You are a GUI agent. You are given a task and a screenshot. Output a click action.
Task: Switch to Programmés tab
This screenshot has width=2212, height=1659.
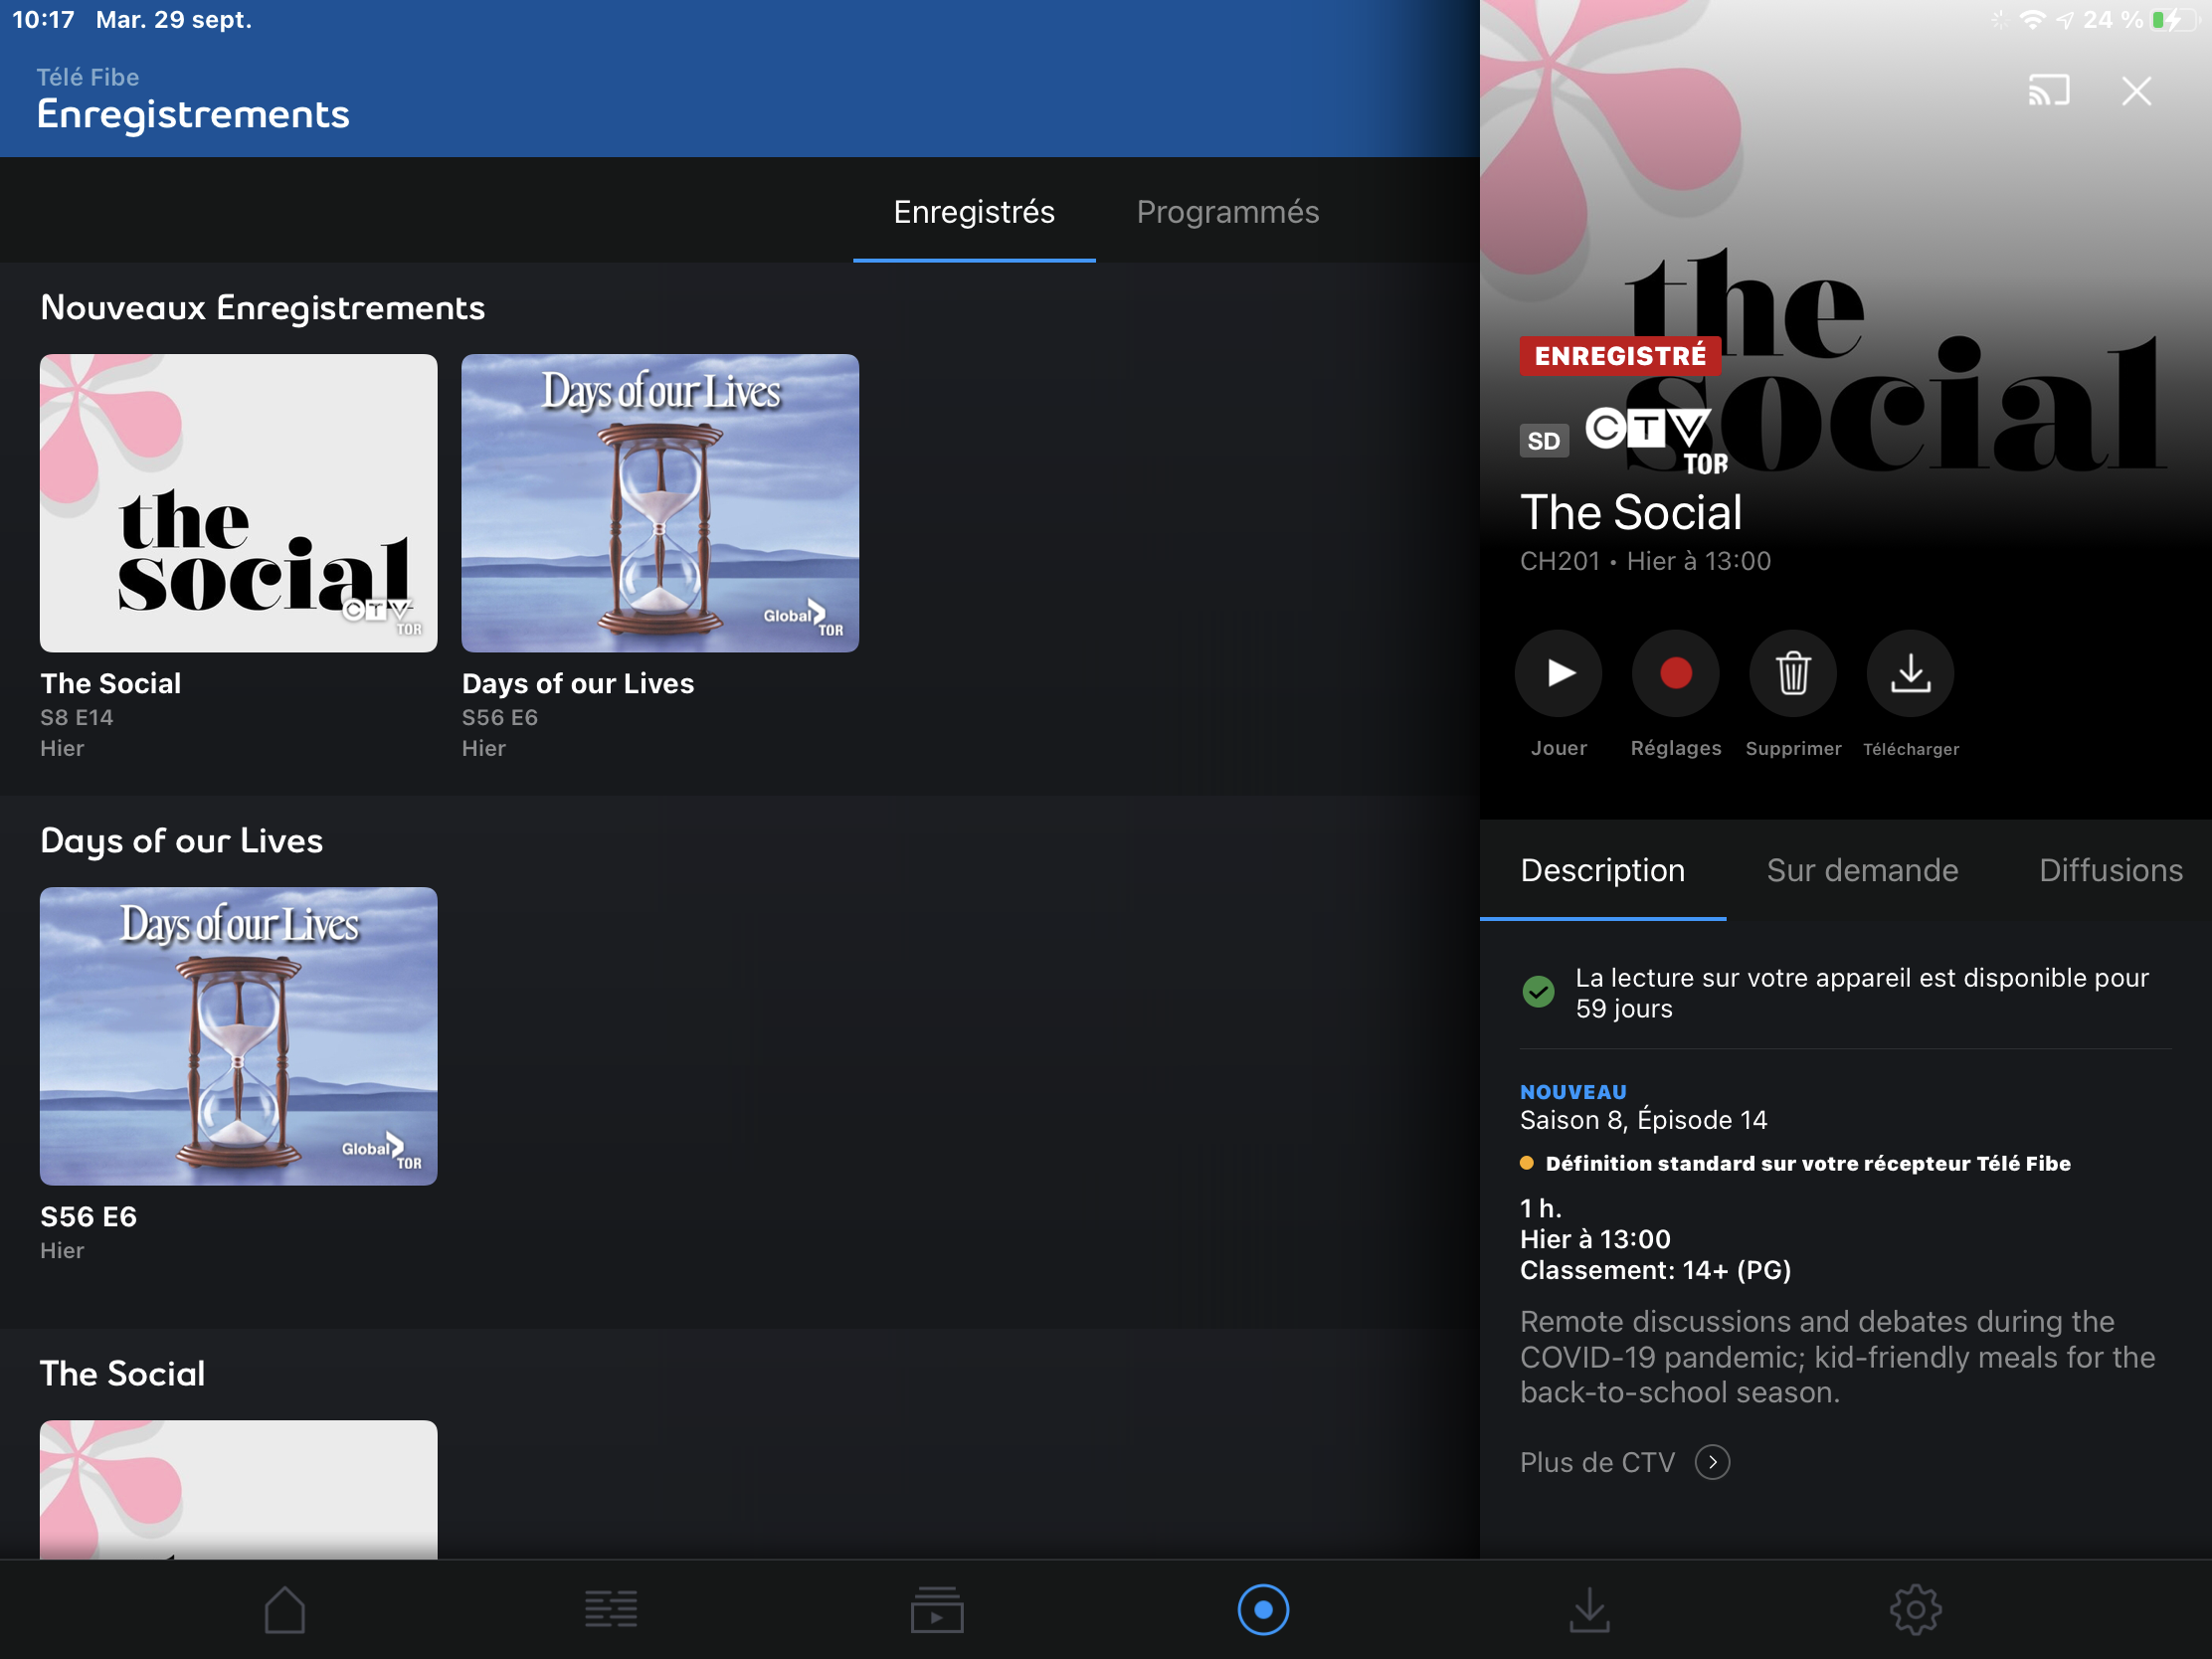[x=1227, y=212]
